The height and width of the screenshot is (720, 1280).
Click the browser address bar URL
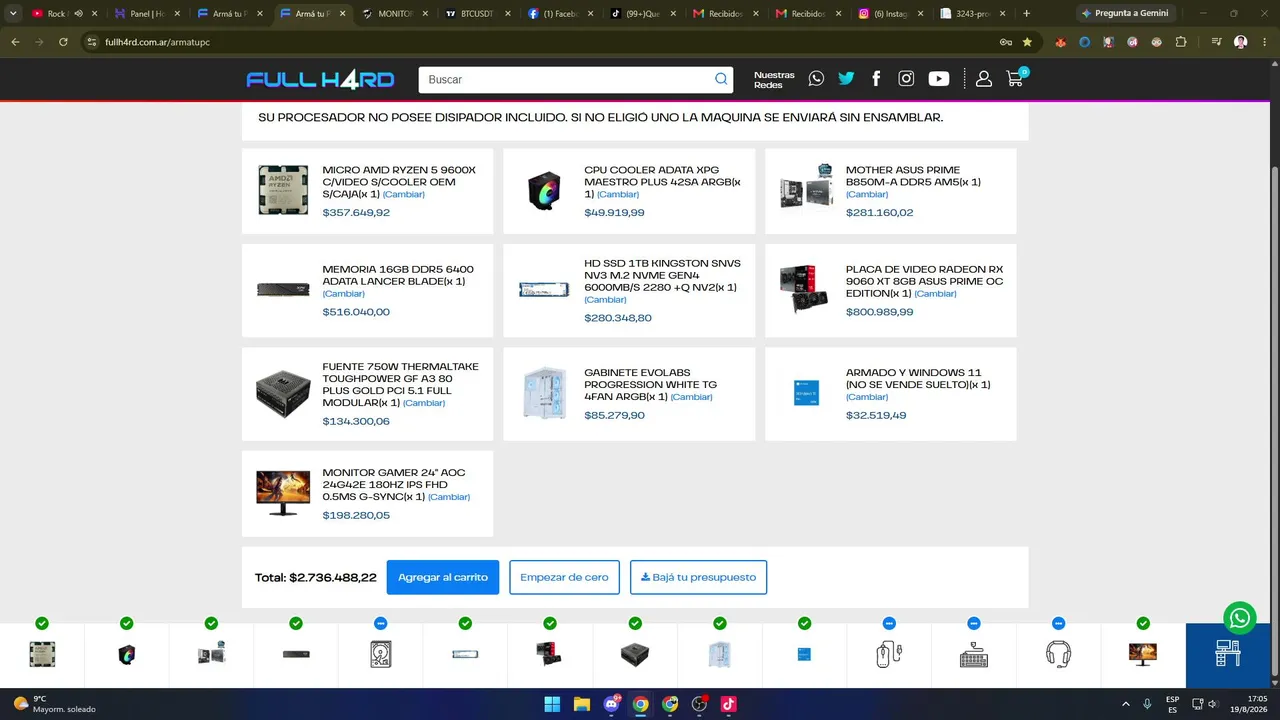click(x=157, y=42)
